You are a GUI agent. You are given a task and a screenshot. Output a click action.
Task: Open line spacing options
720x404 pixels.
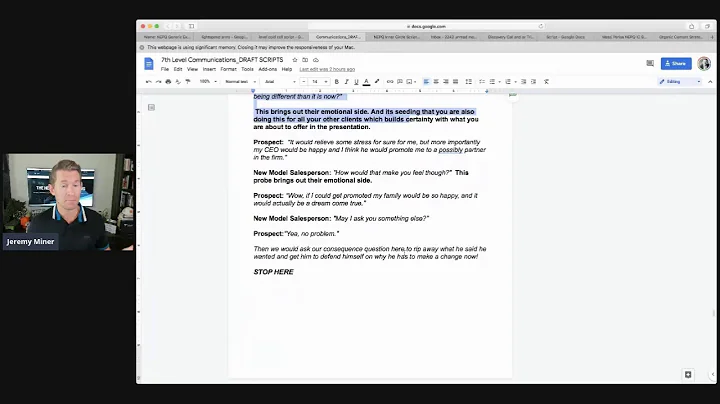click(468, 82)
